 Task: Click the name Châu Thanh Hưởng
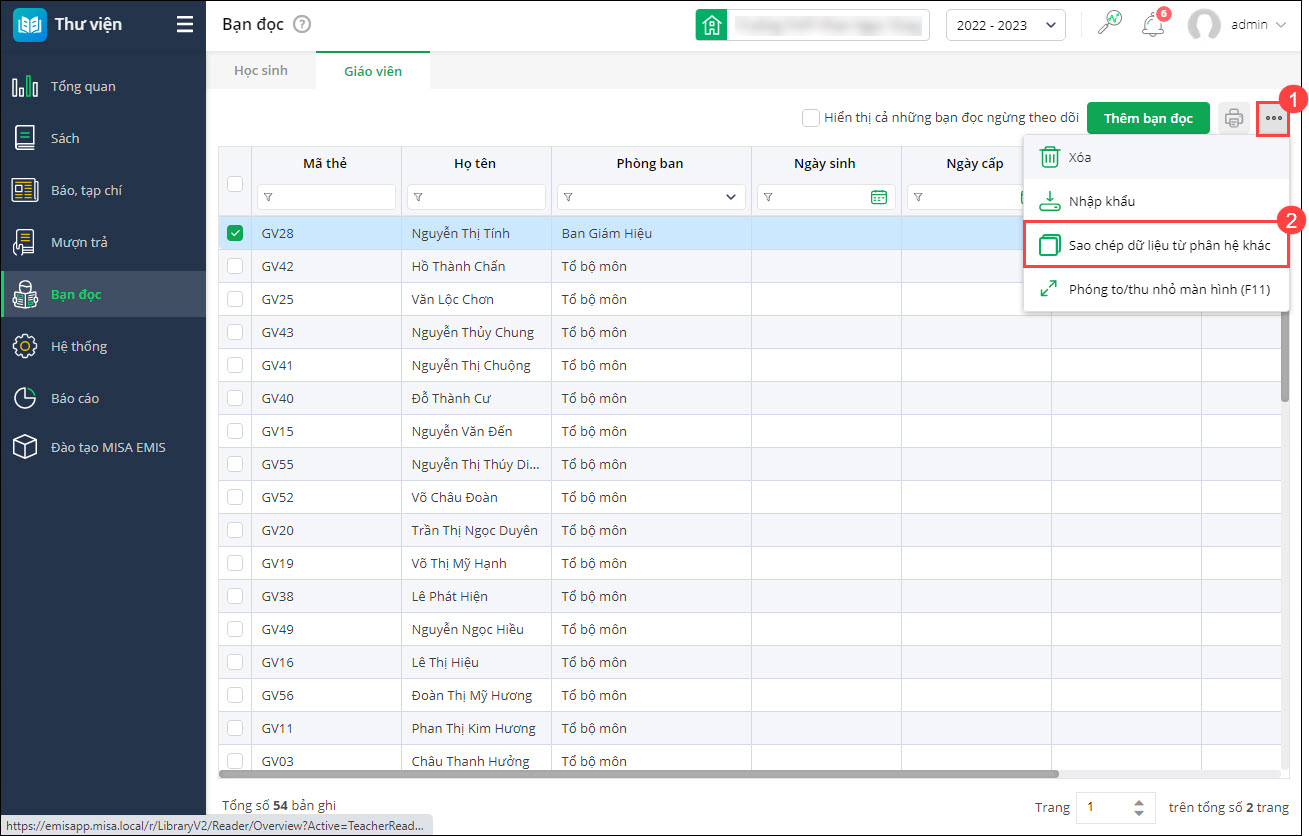[470, 761]
